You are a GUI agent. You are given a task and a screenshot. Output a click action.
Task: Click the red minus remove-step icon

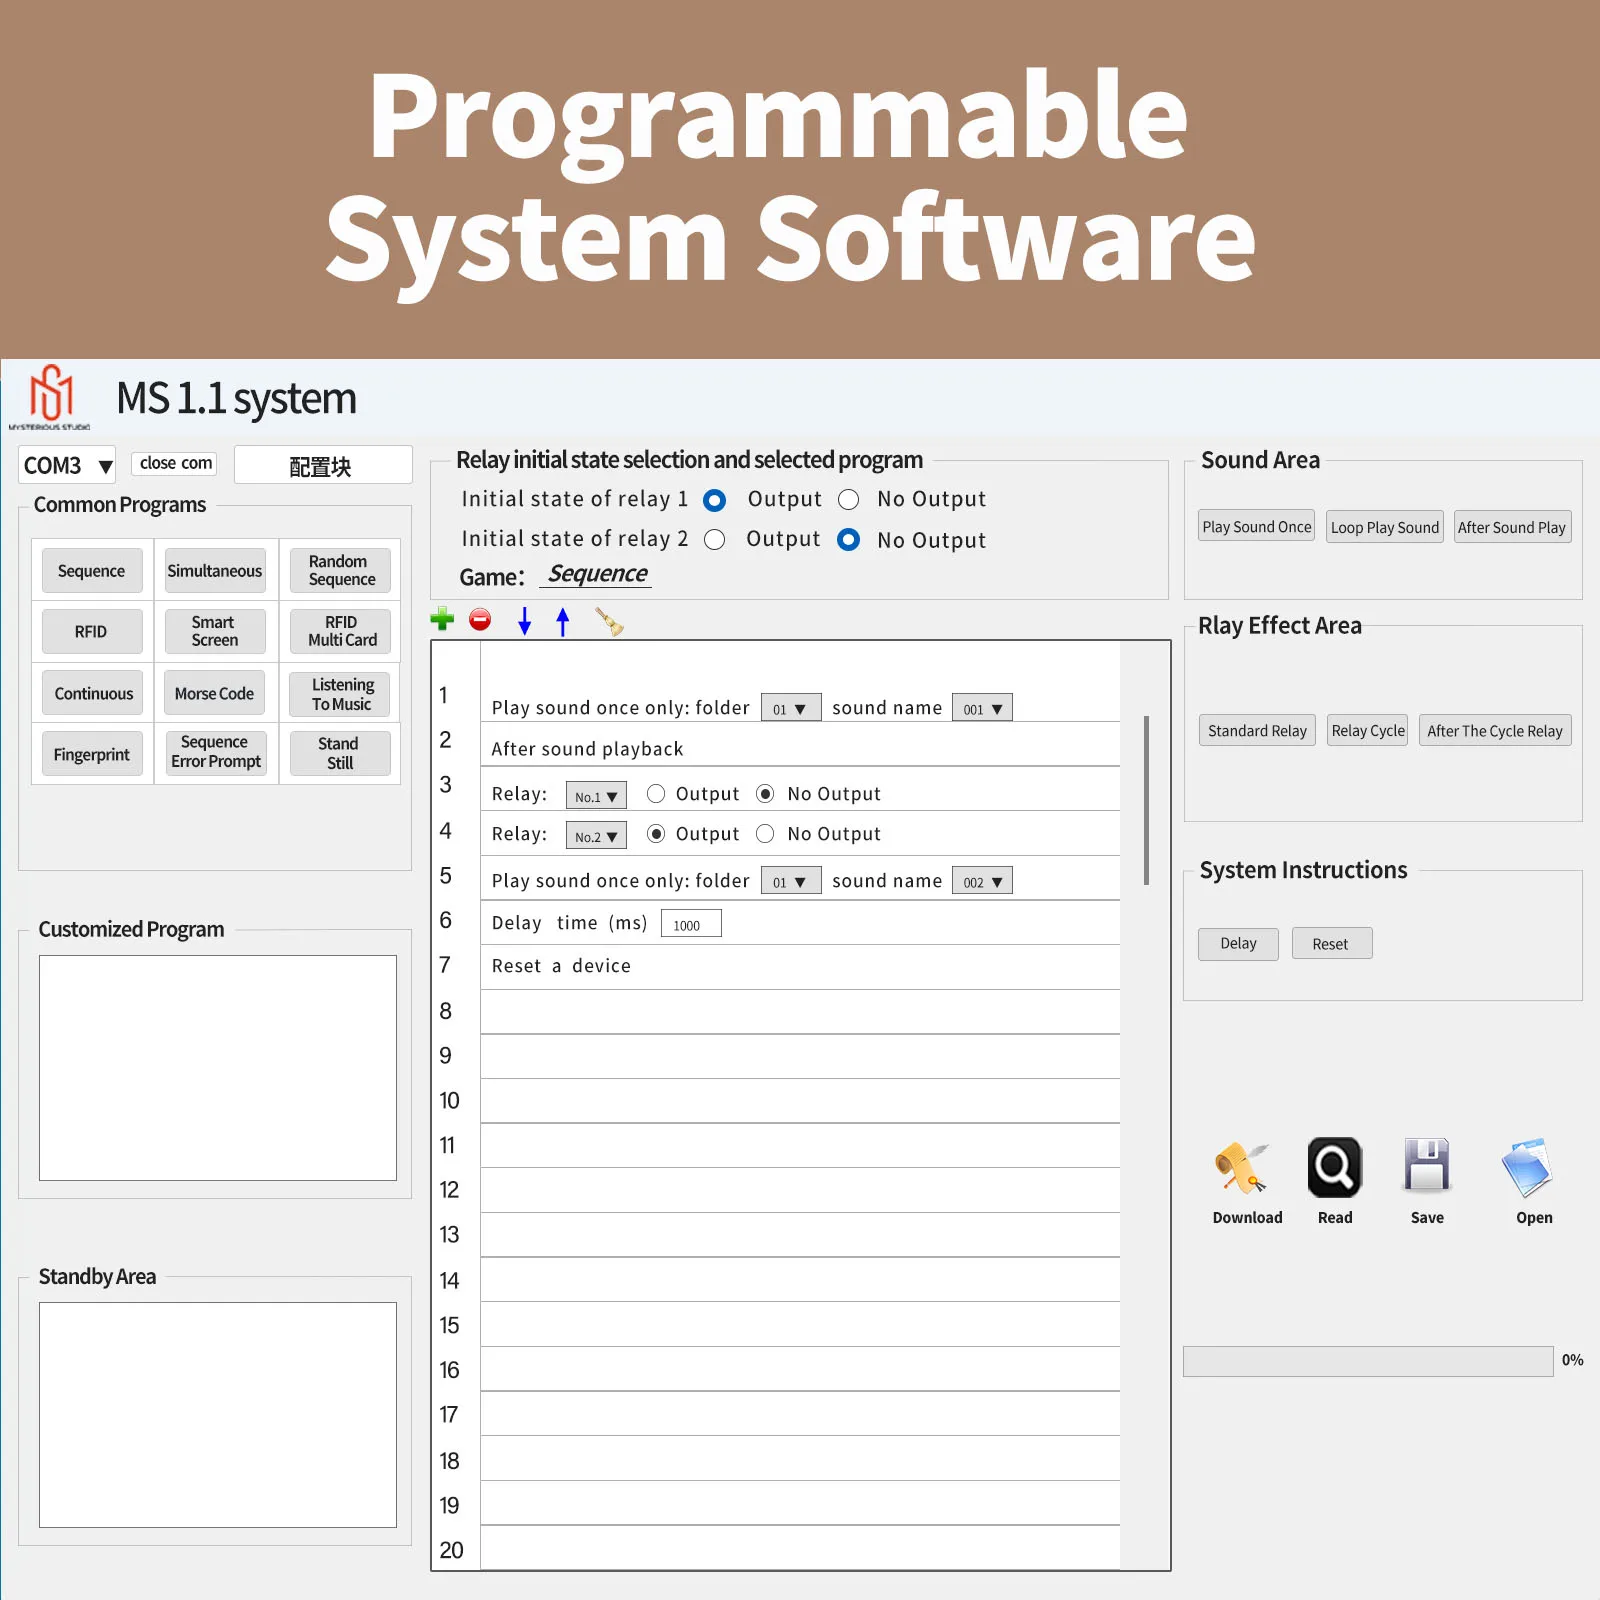click(x=480, y=620)
